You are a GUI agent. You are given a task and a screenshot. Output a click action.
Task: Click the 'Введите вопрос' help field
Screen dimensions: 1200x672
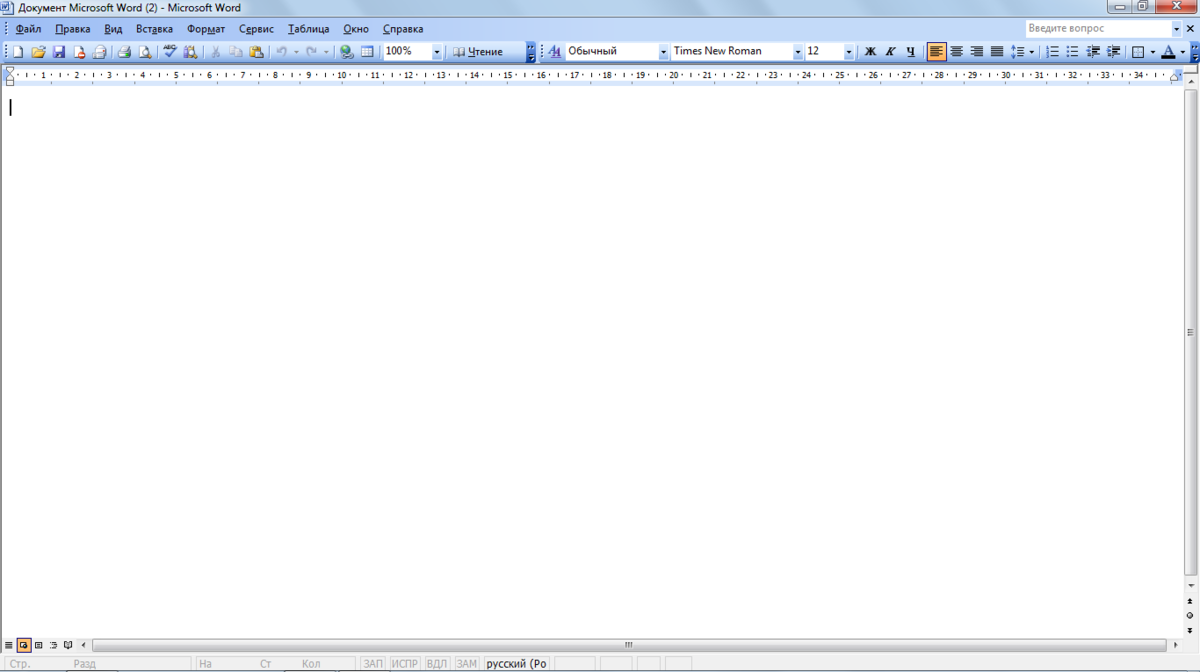[x=1097, y=29]
